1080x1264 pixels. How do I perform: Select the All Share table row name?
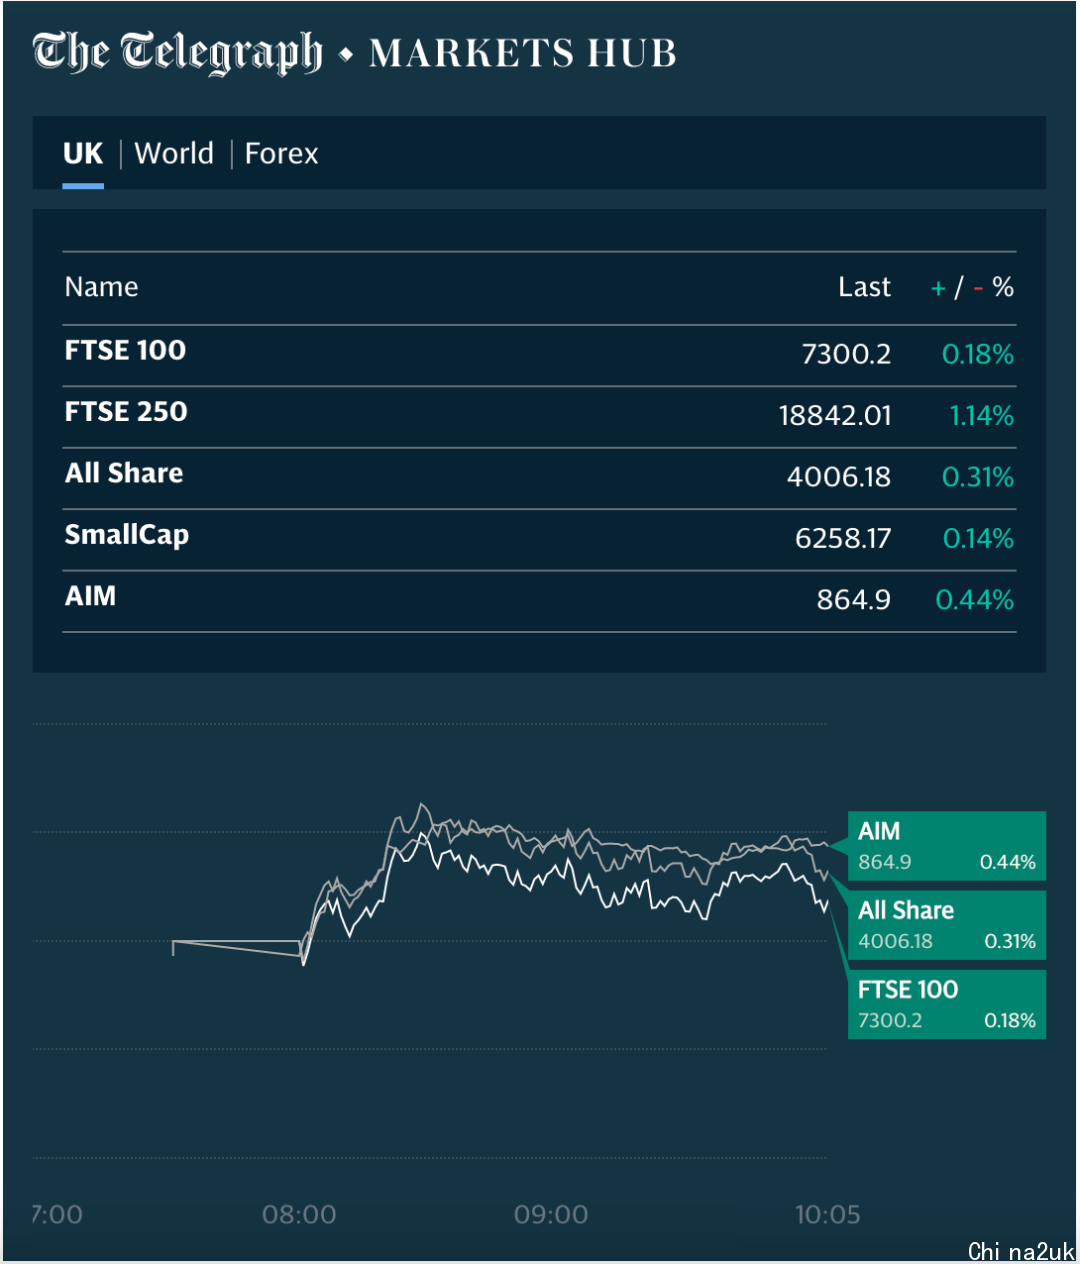point(124,473)
